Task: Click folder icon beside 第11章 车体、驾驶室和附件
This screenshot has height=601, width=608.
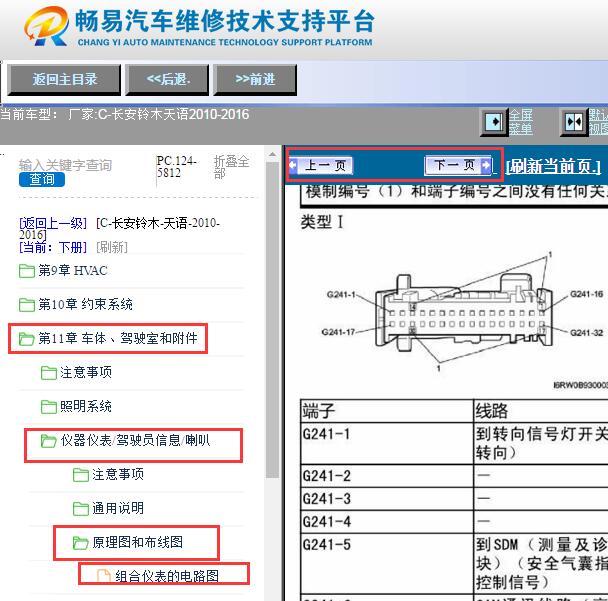Action: coord(27,338)
